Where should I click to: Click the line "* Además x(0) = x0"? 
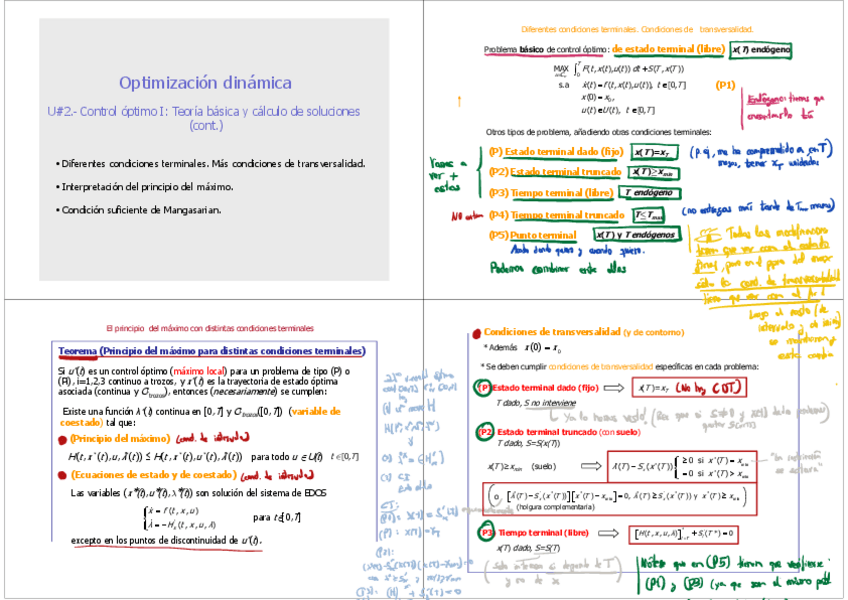point(522,348)
